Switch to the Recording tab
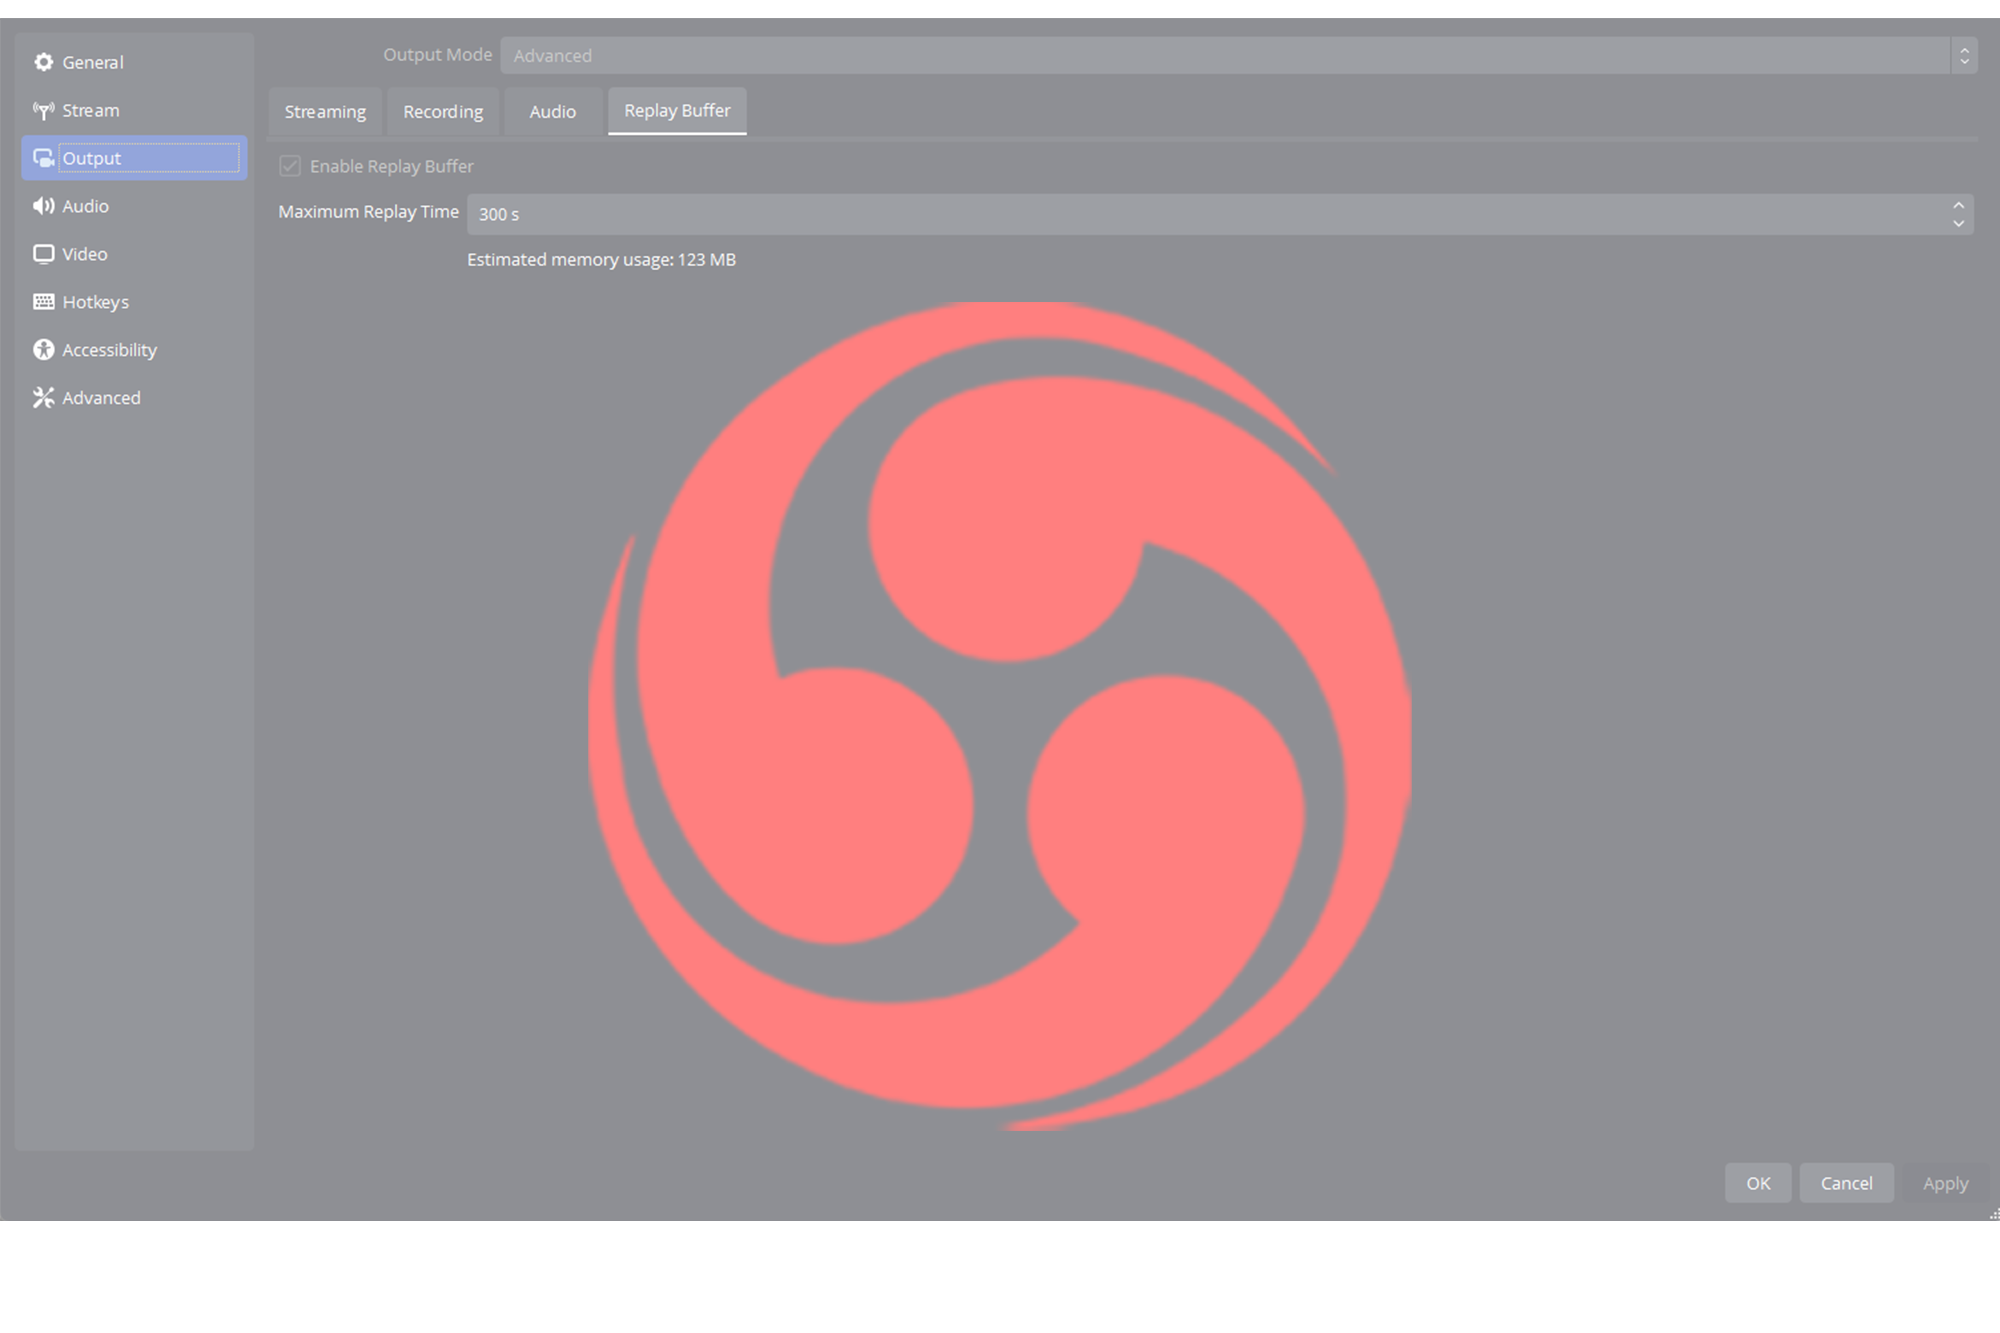Viewport: 2000px width, 1333px height. tap(443, 111)
